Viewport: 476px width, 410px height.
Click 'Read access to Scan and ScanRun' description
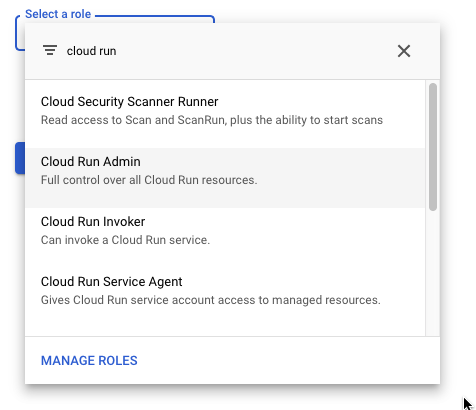point(212,120)
